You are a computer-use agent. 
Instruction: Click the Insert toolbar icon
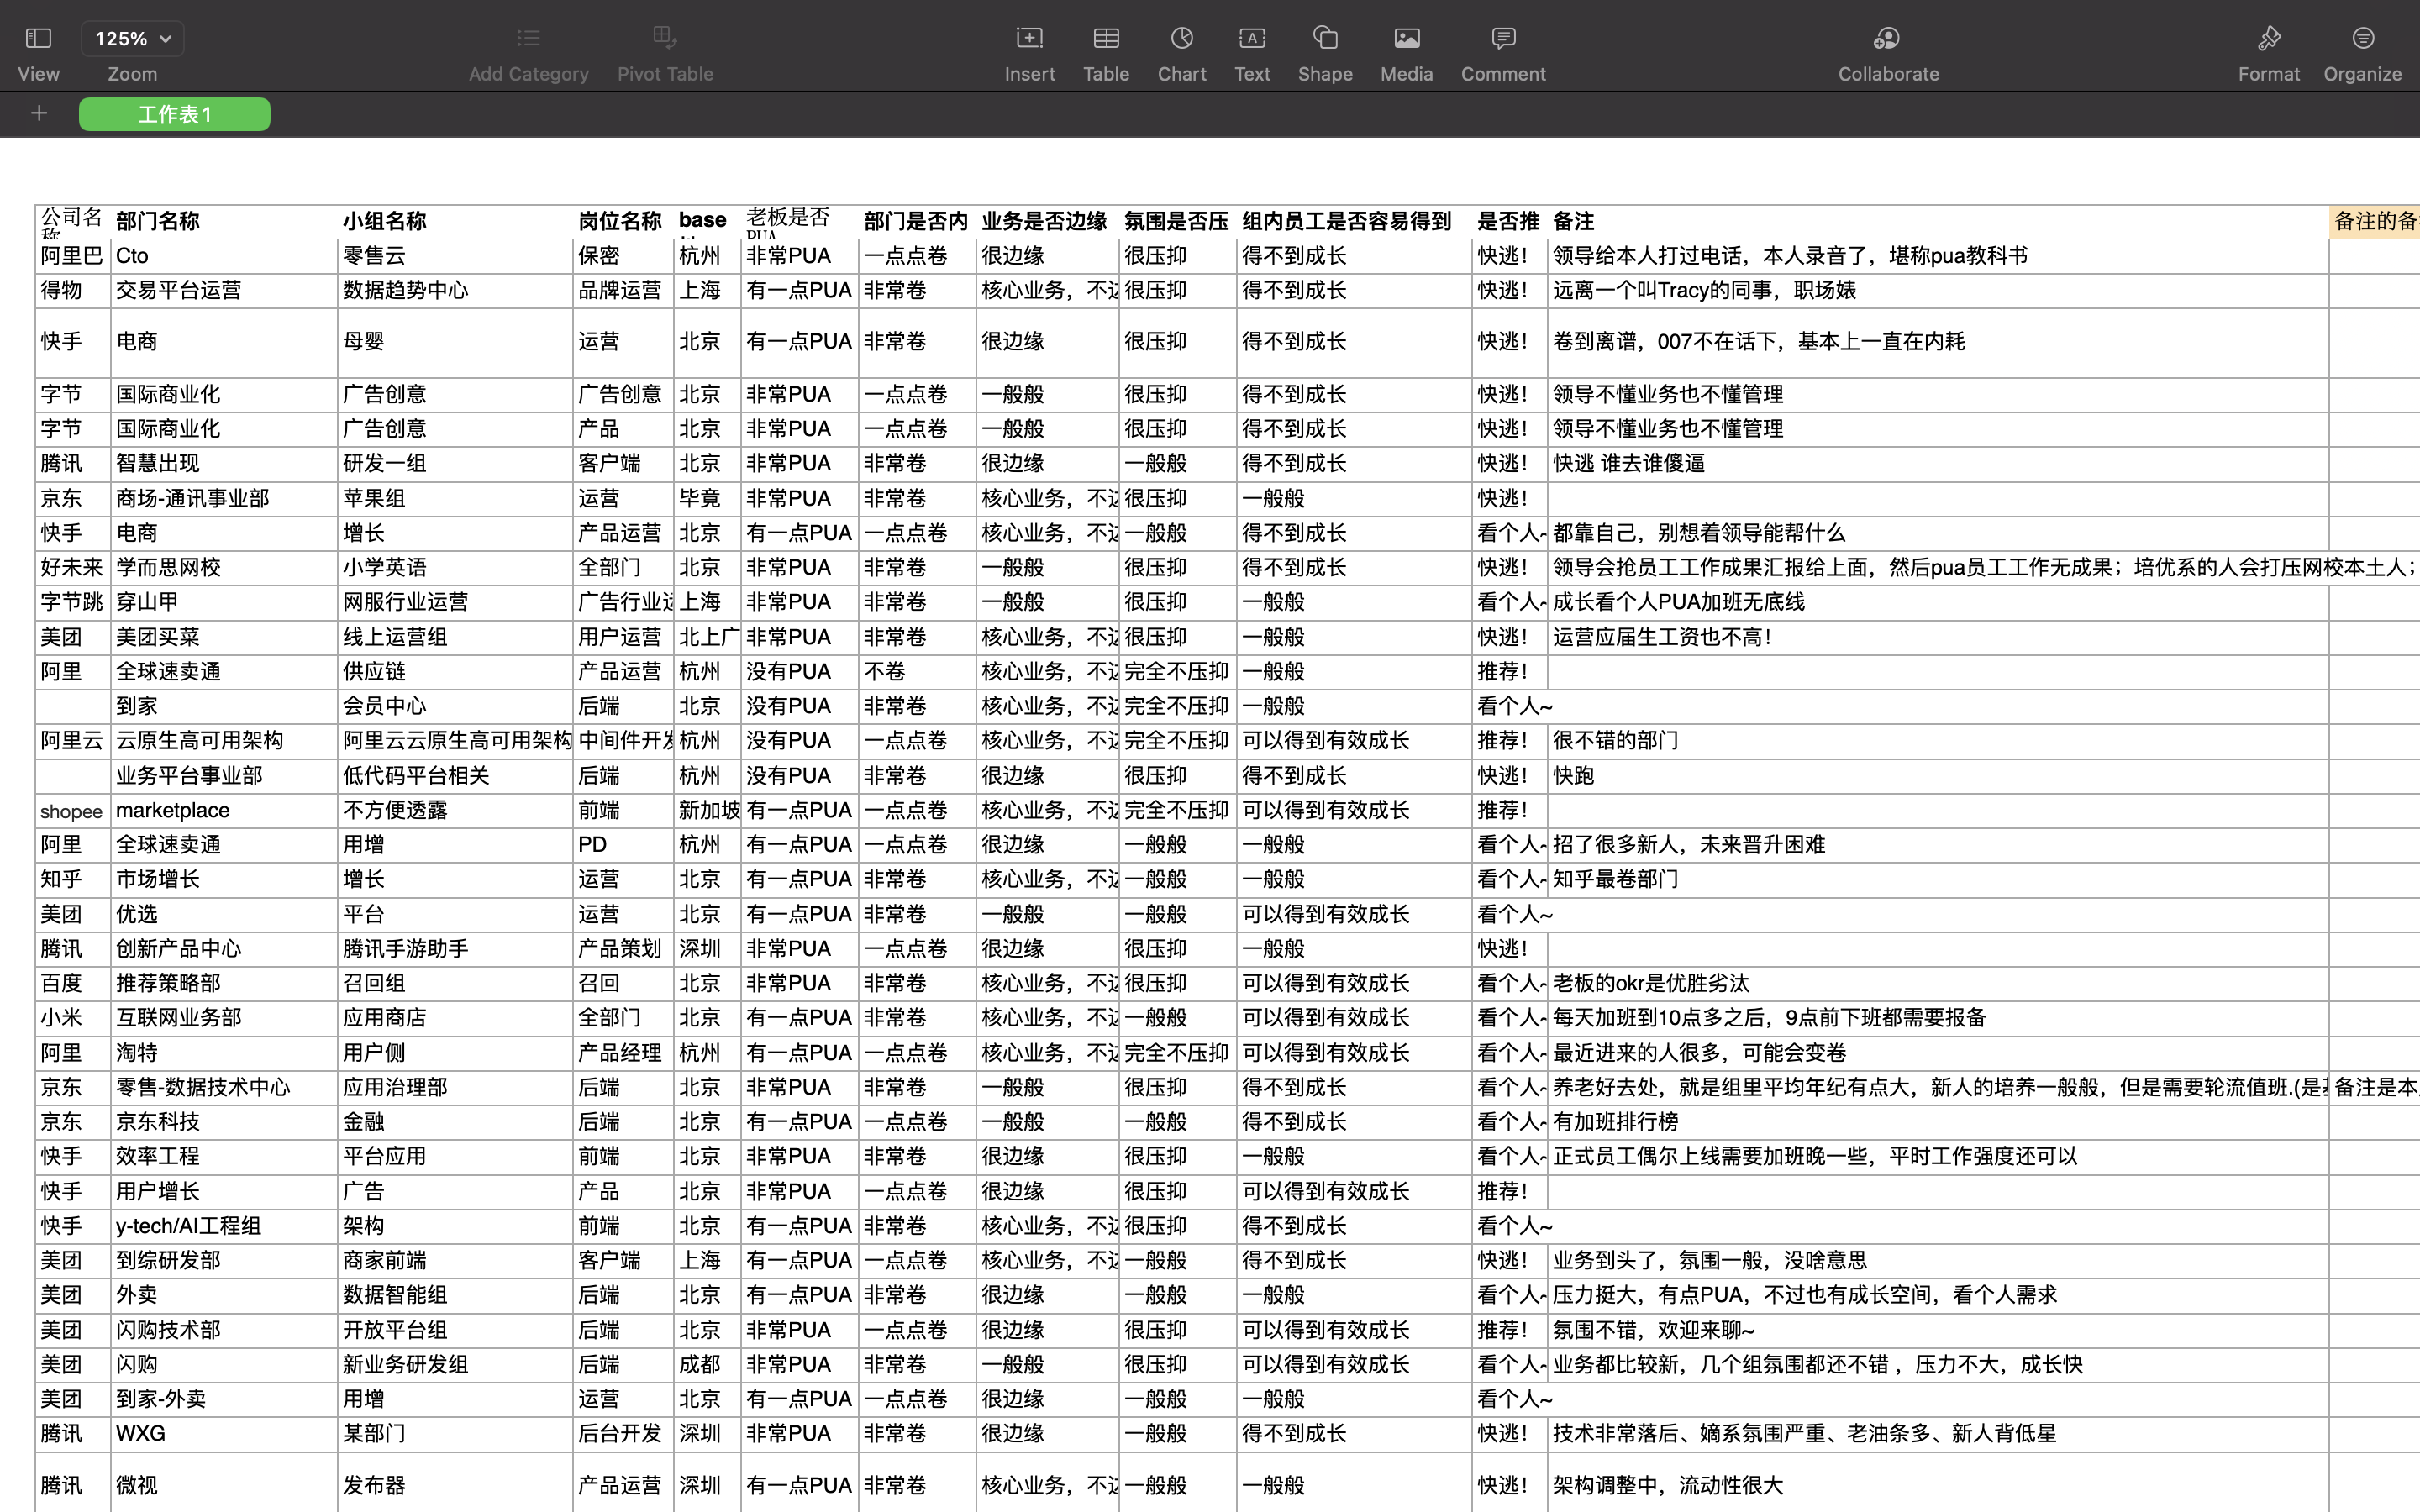[1029, 39]
